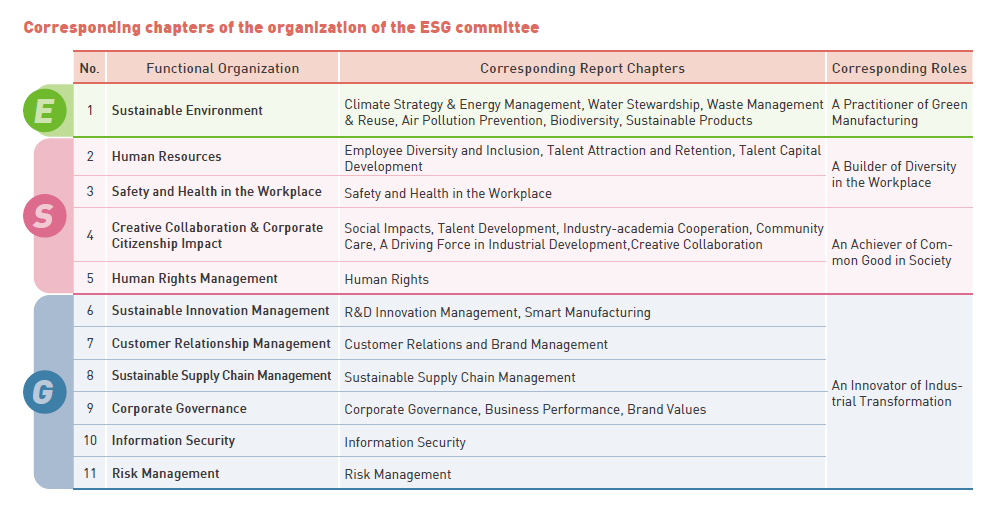Select the 'Sustainable Innovation Management' row label
The height and width of the screenshot is (514, 1000).
(x=221, y=311)
